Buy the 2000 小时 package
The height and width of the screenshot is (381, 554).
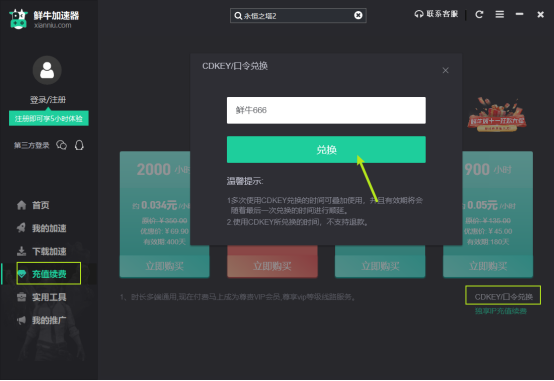point(164,266)
